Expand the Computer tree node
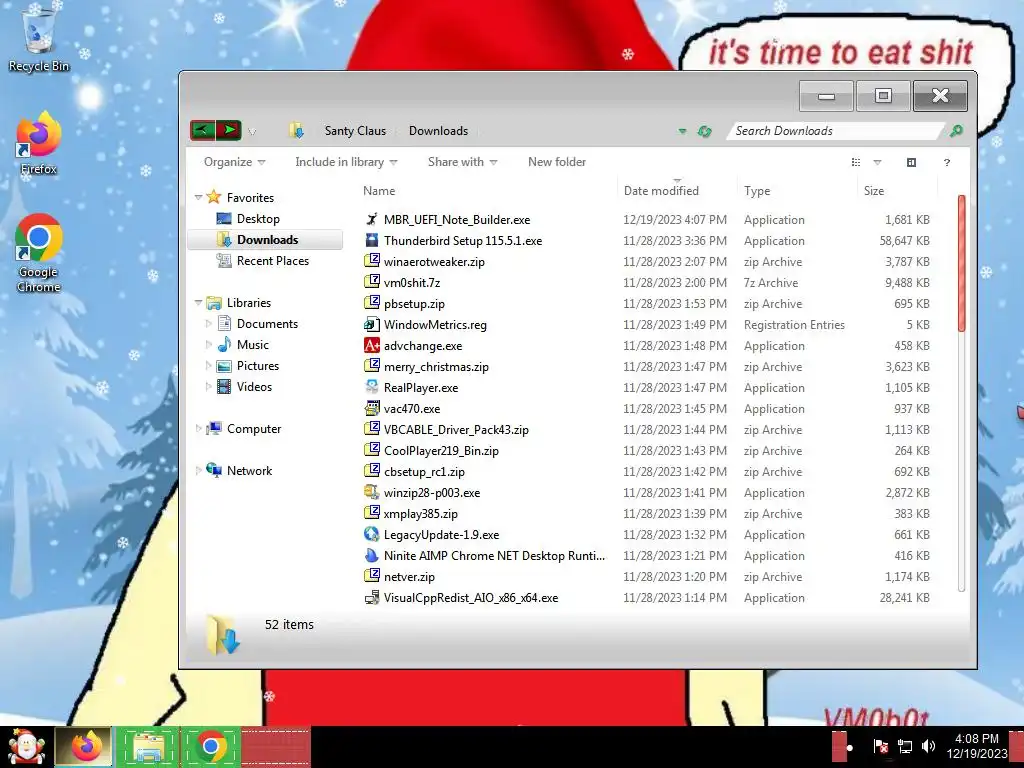The height and width of the screenshot is (768, 1024). pyautogui.click(x=198, y=428)
